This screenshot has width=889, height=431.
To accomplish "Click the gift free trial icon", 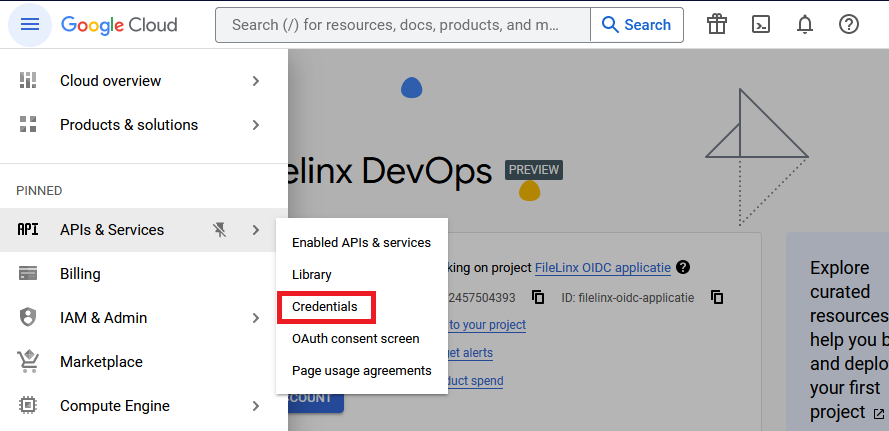I will (x=717, y=24).
